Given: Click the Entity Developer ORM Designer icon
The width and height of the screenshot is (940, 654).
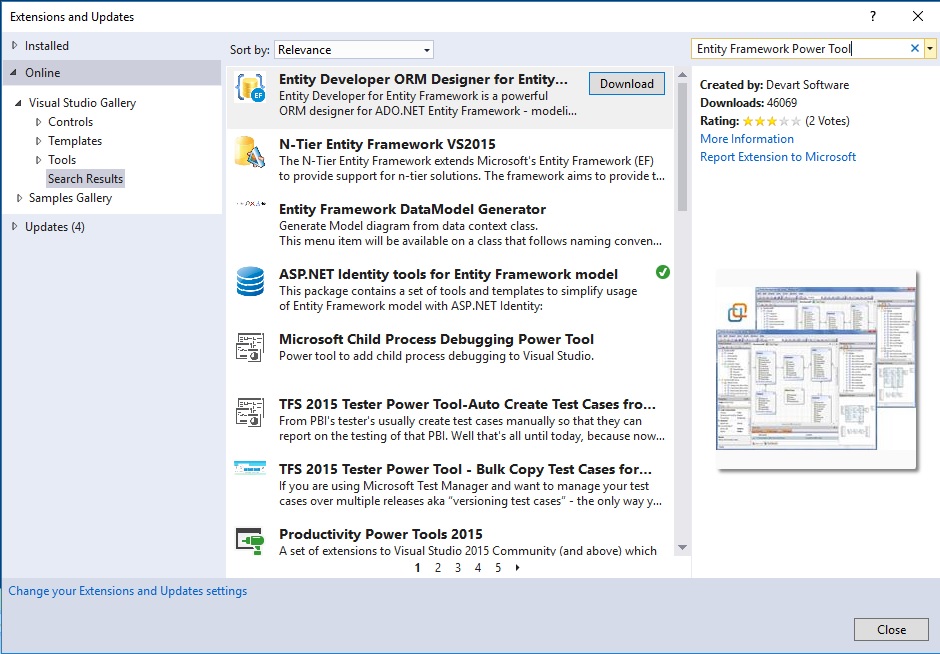Looking at the screenshot, I should tap(250, 88).
